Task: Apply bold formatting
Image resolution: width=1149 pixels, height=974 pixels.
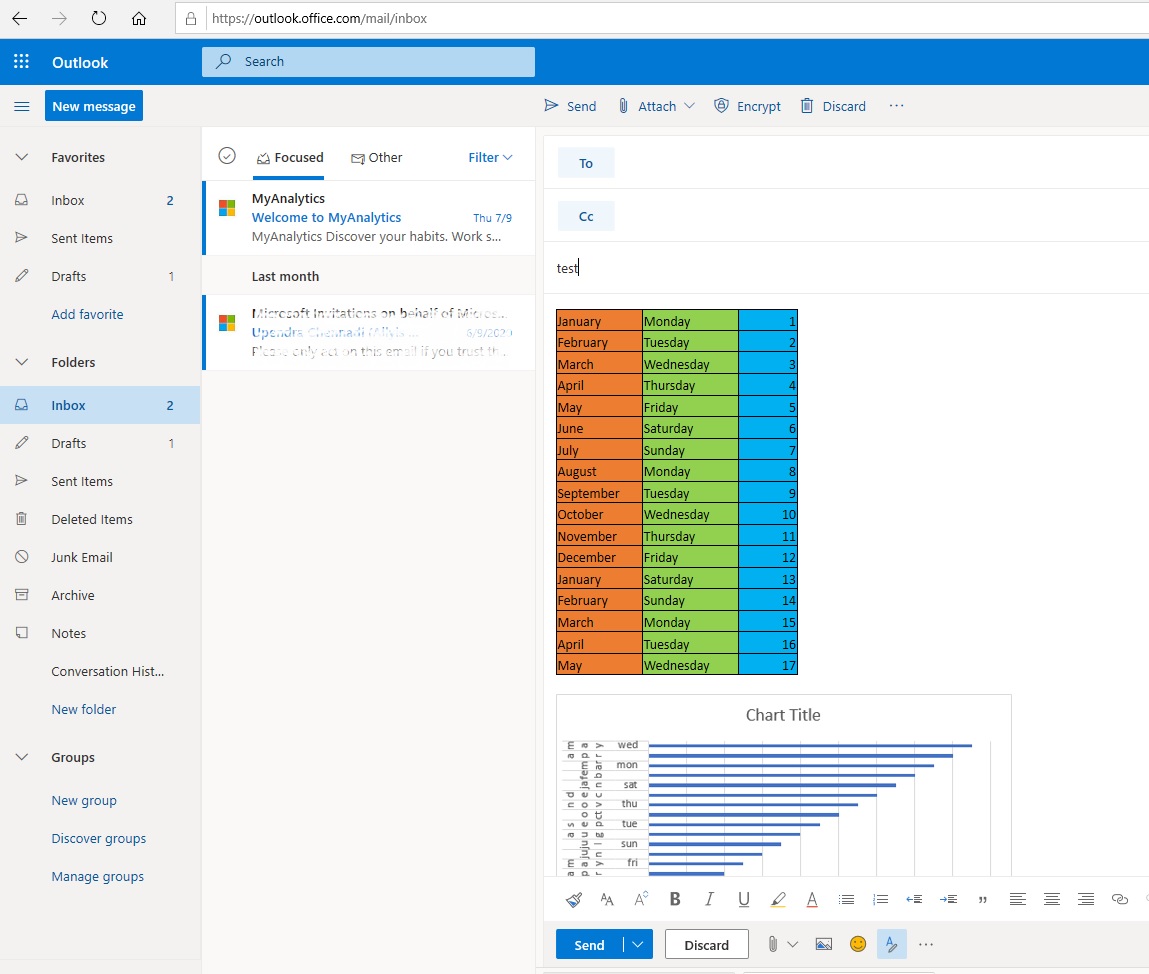Action: pyautogui.click(x=675, y=899)
